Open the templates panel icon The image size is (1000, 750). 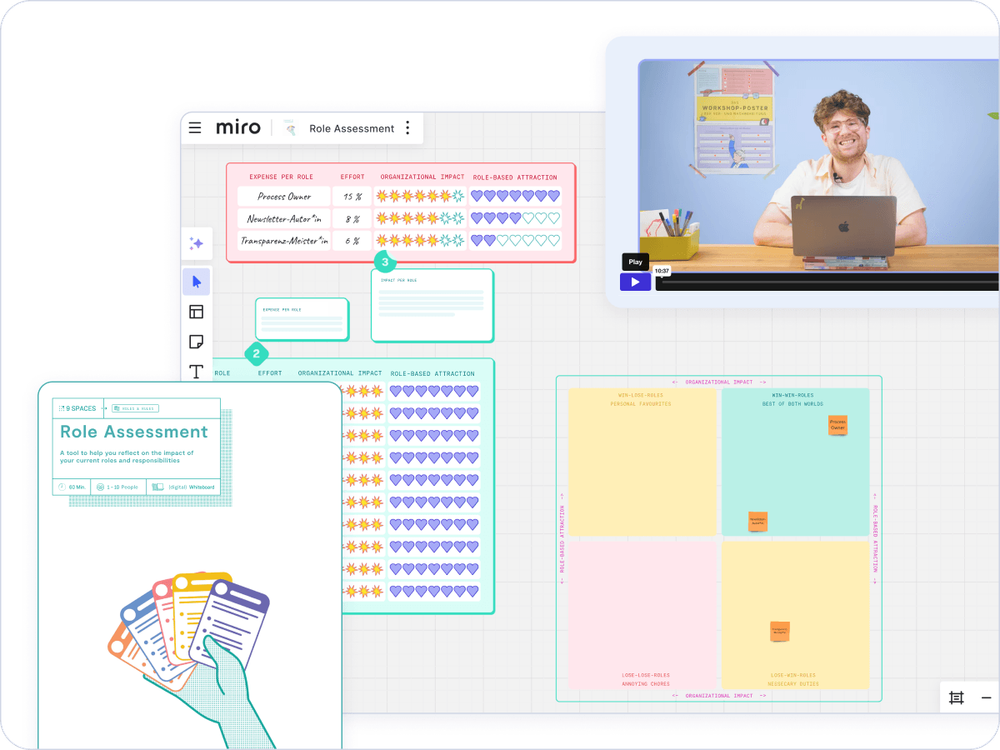click(x=196, y=312)
